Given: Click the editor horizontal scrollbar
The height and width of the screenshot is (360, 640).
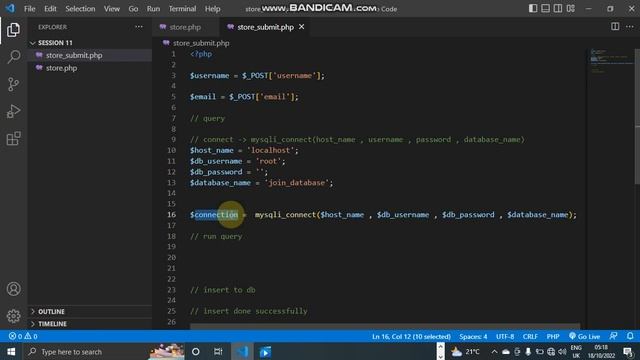Looking at the screenshot, I should pyautogui.click(x=384, y=327).
